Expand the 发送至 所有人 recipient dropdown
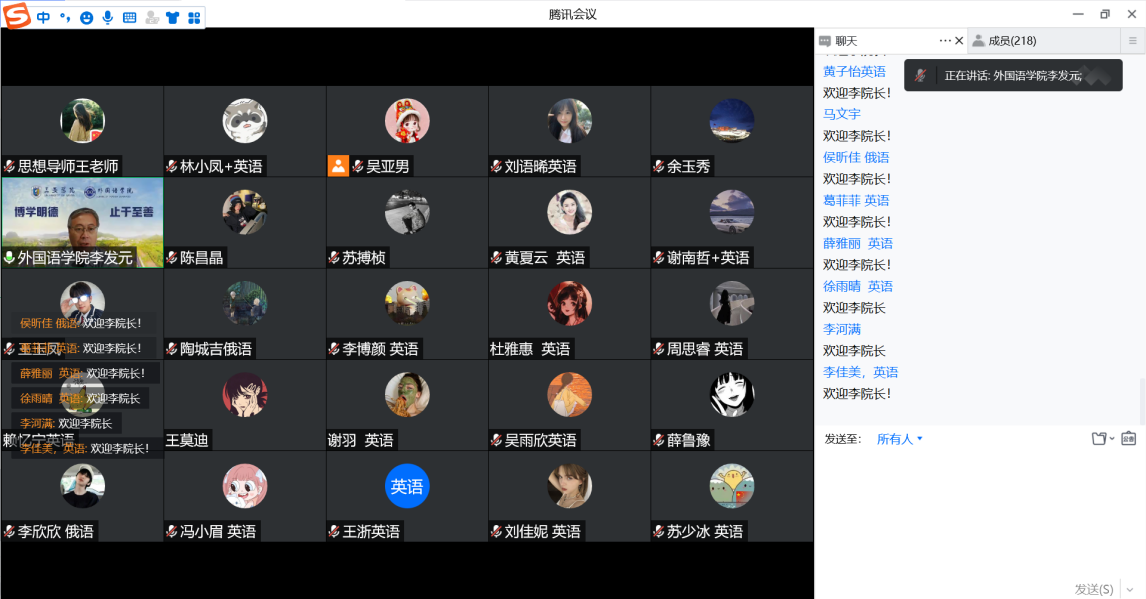The image size is (1146, 599). pyautogui.click(x=900, y=439)
